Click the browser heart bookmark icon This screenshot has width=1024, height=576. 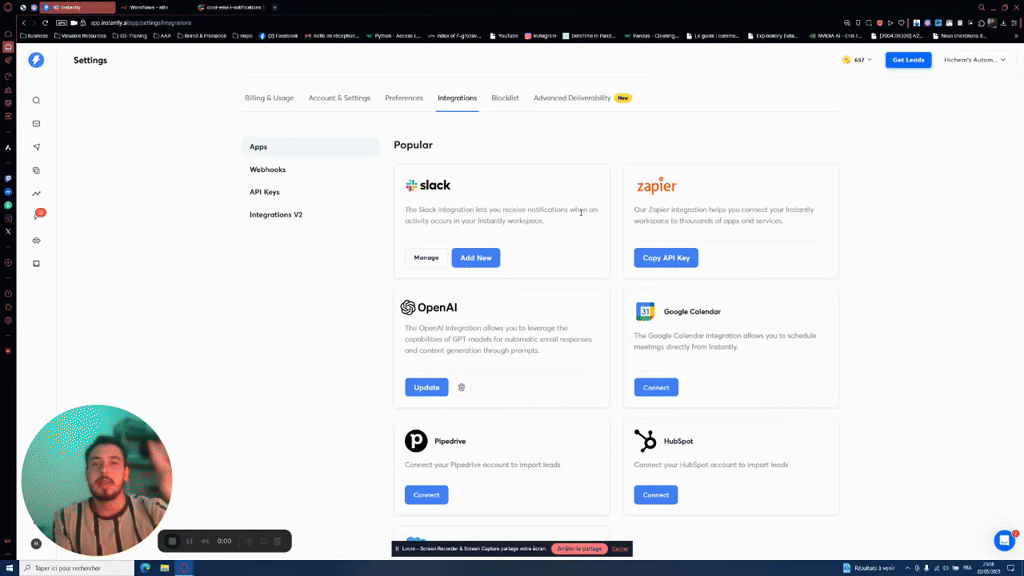[x=901, y=23]
